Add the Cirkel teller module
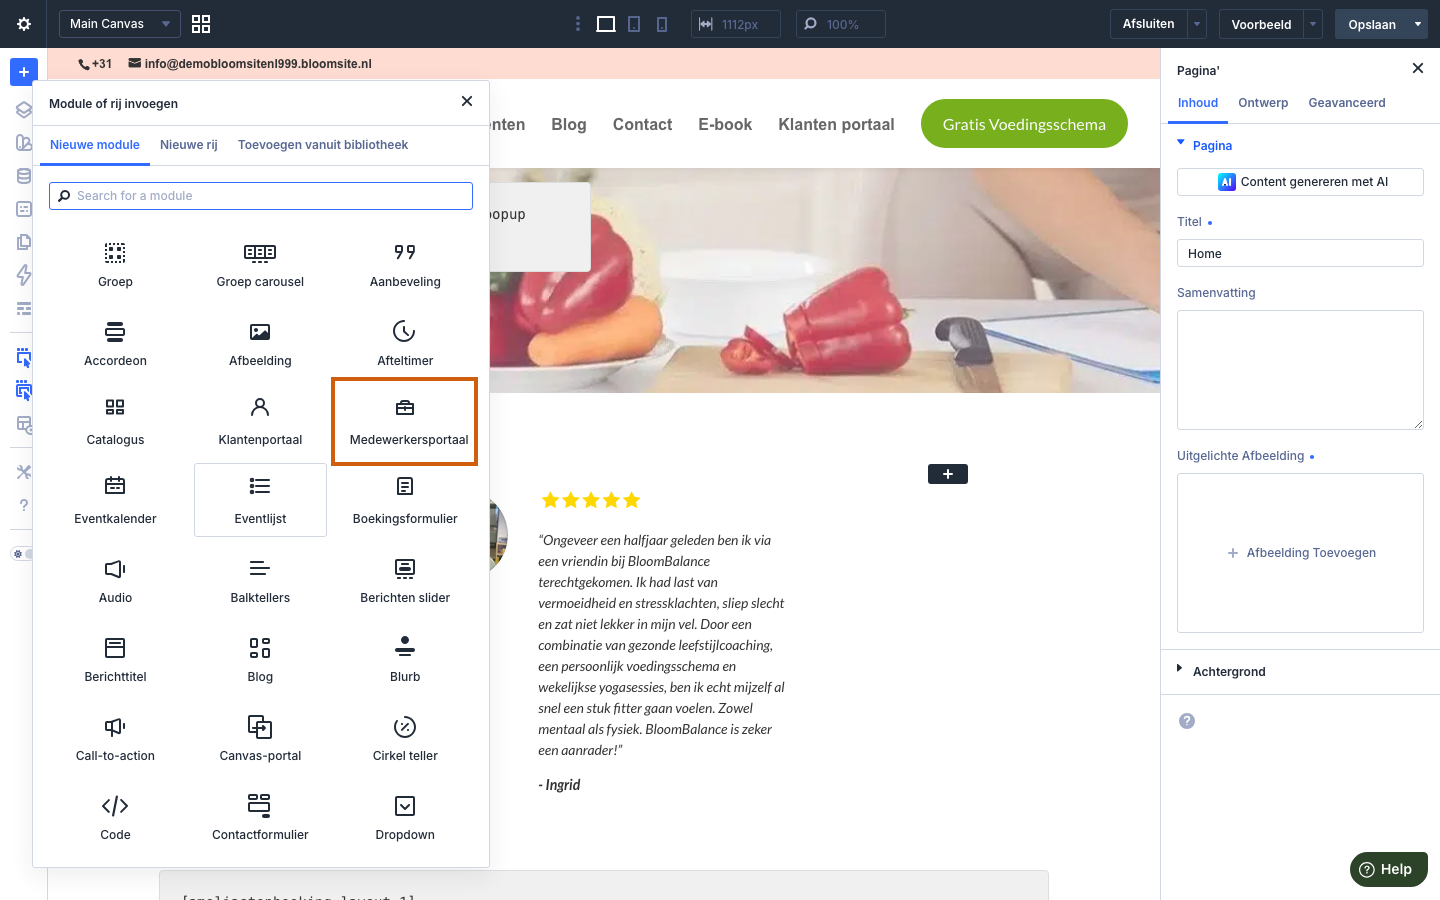Screen dimensions: 1440x900 (x=405, y=738)
